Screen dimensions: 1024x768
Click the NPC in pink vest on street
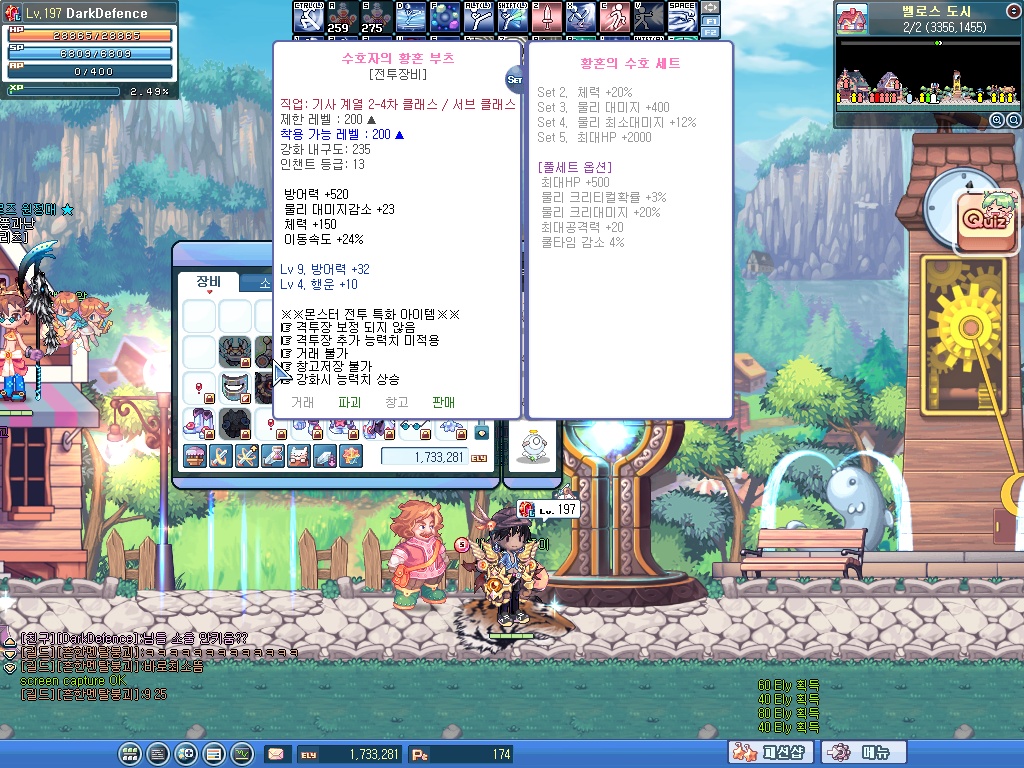click(x=417, y=554)
